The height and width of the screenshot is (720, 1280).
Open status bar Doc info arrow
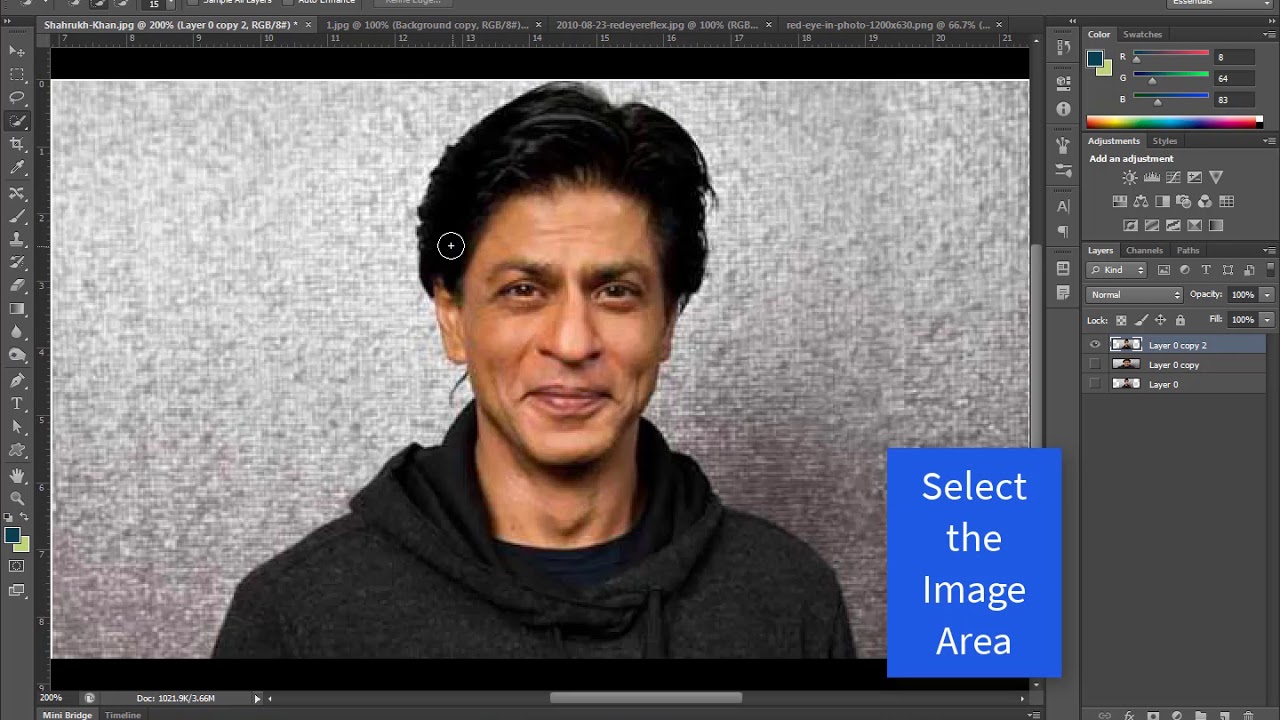257,698
